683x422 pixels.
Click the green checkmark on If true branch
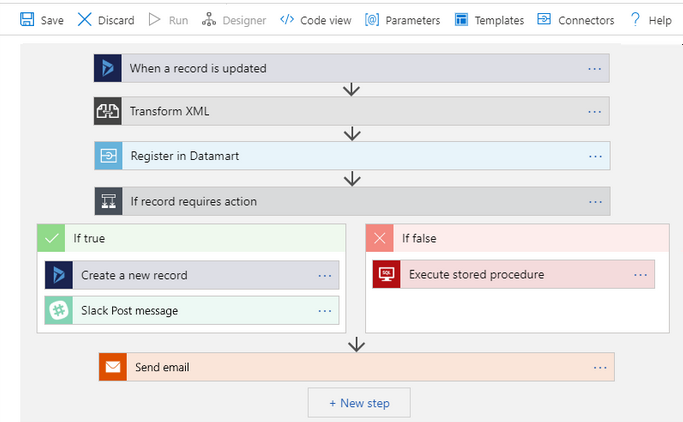click(x=51, y=238)
